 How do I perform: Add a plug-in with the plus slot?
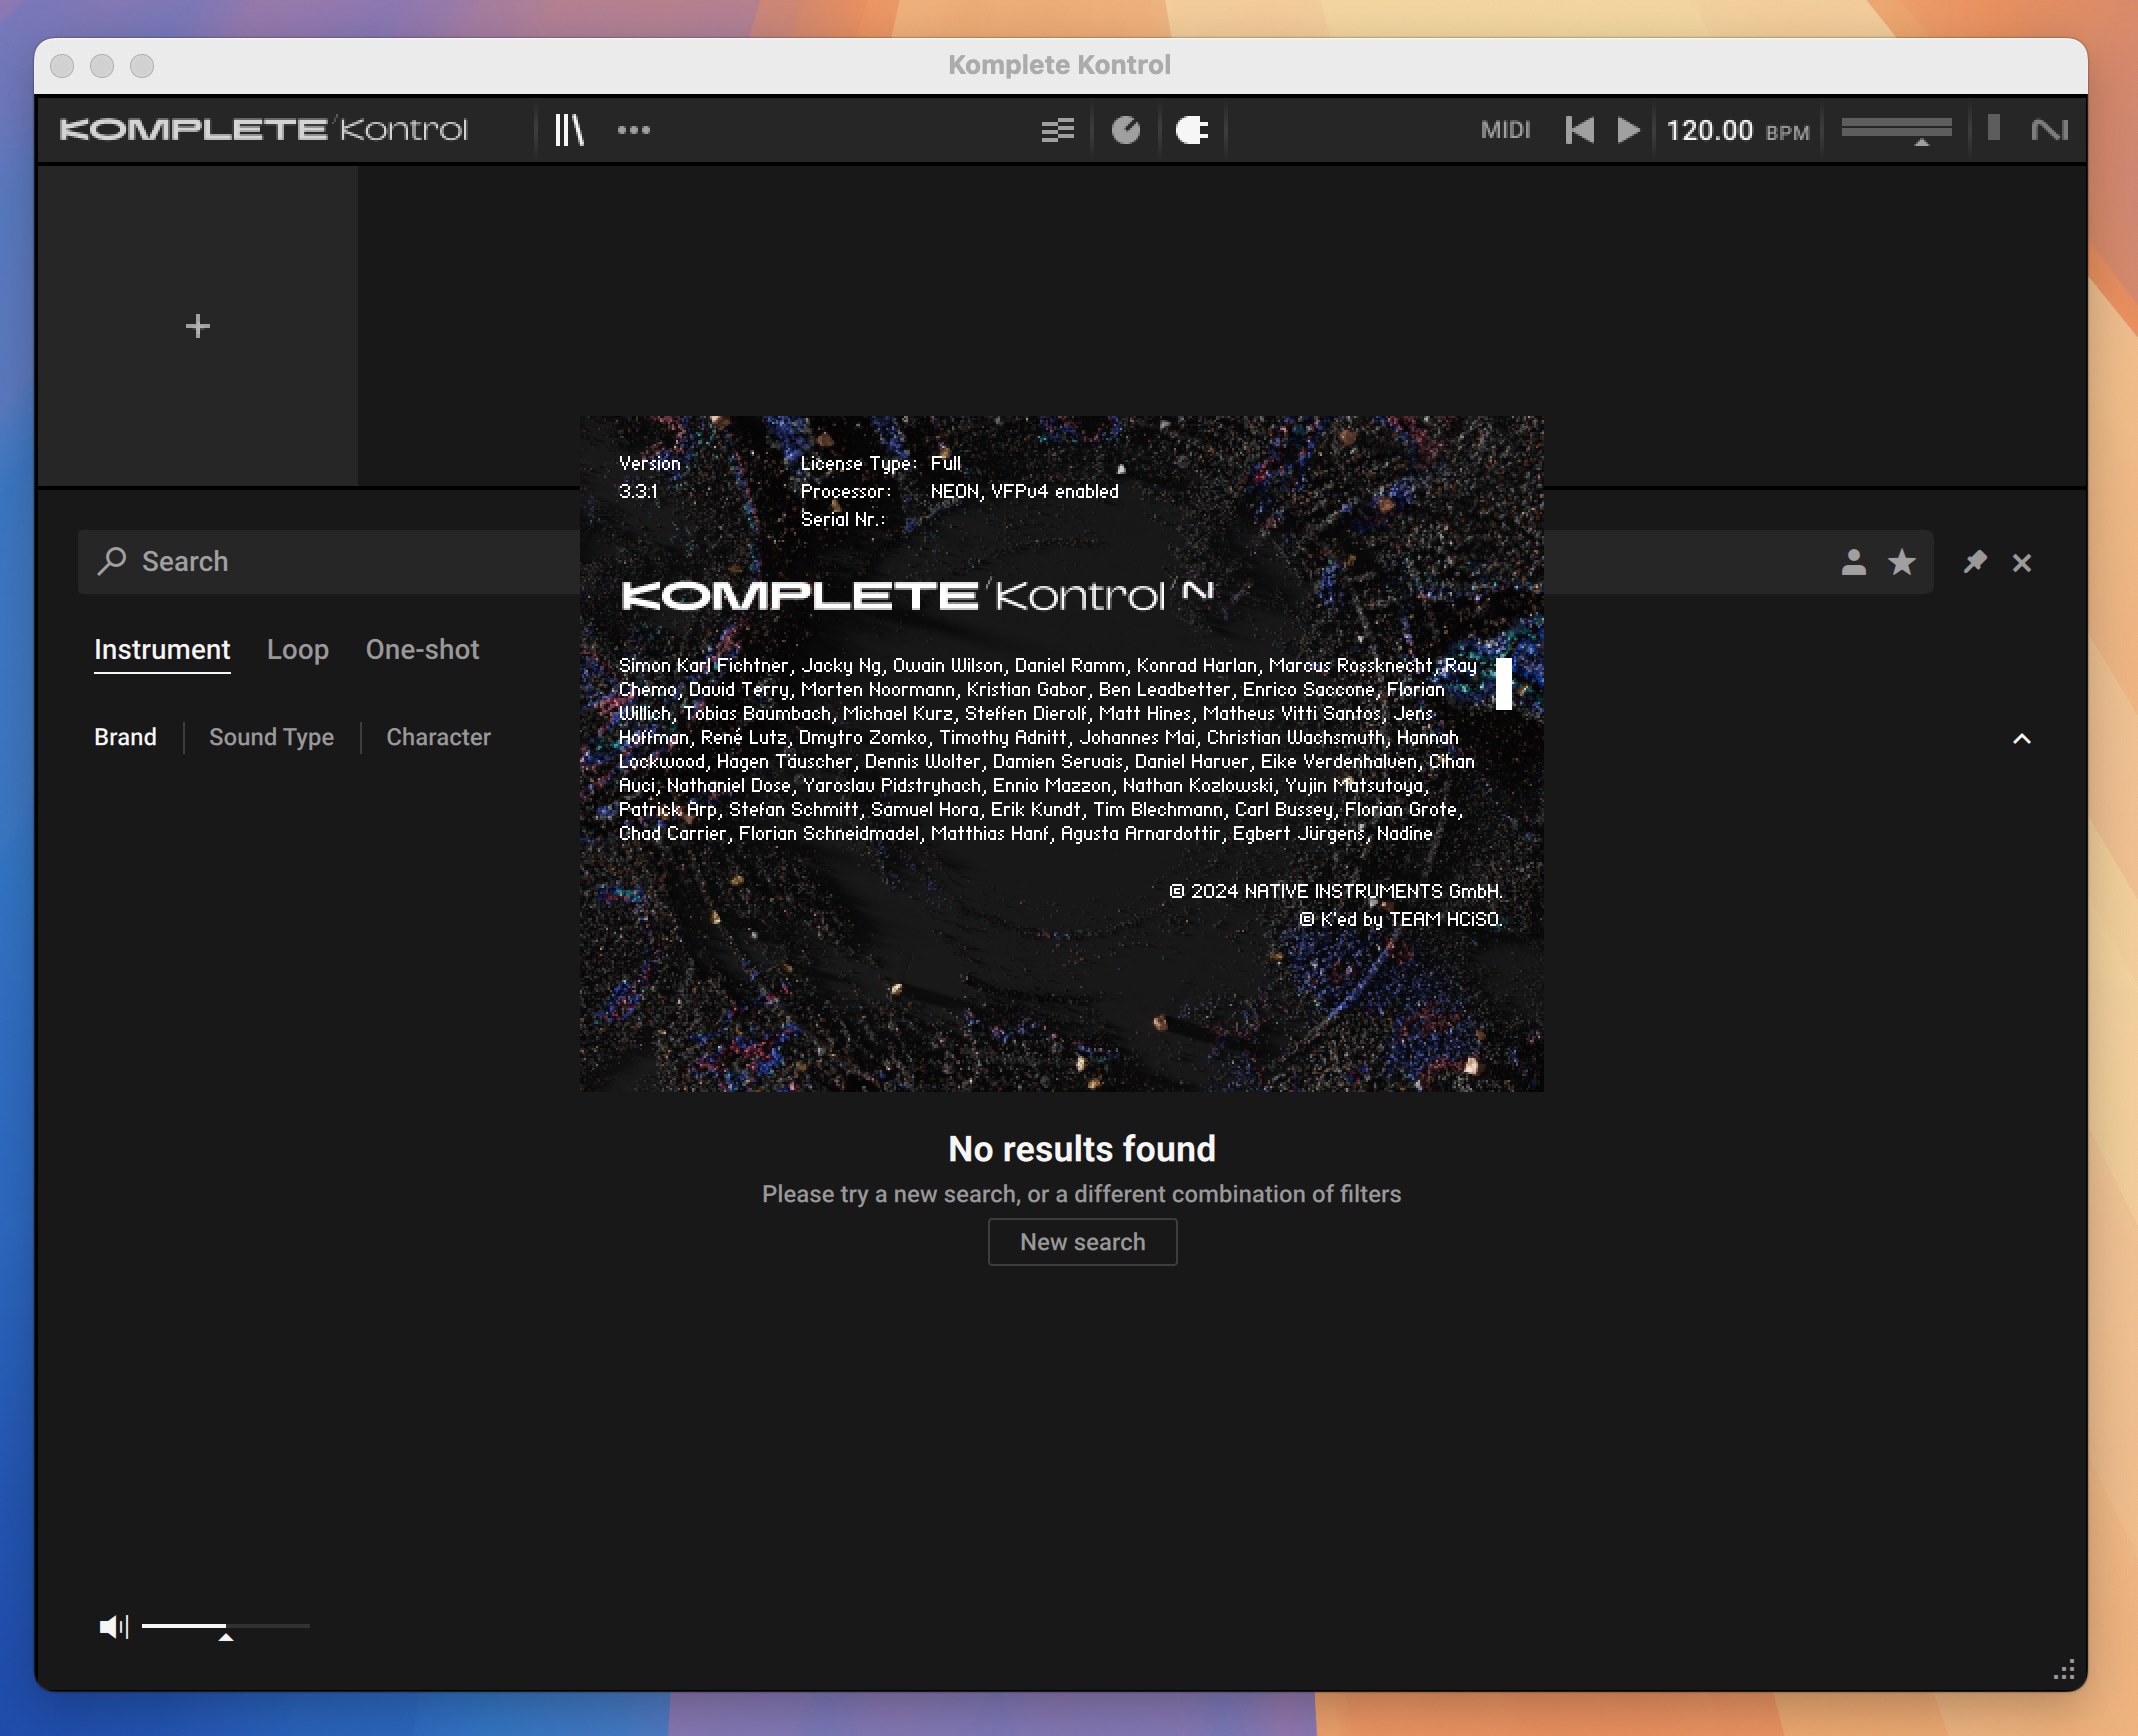198,326
